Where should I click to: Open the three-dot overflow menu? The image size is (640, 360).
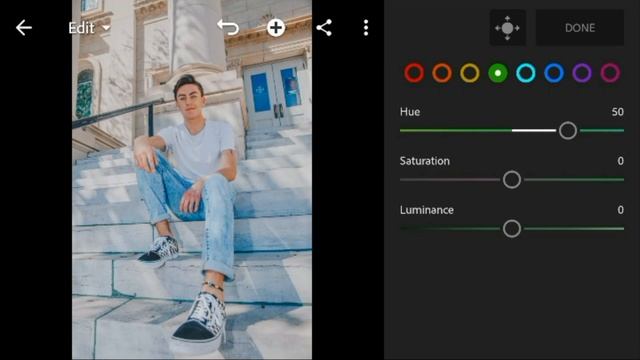tap(366, 28)
